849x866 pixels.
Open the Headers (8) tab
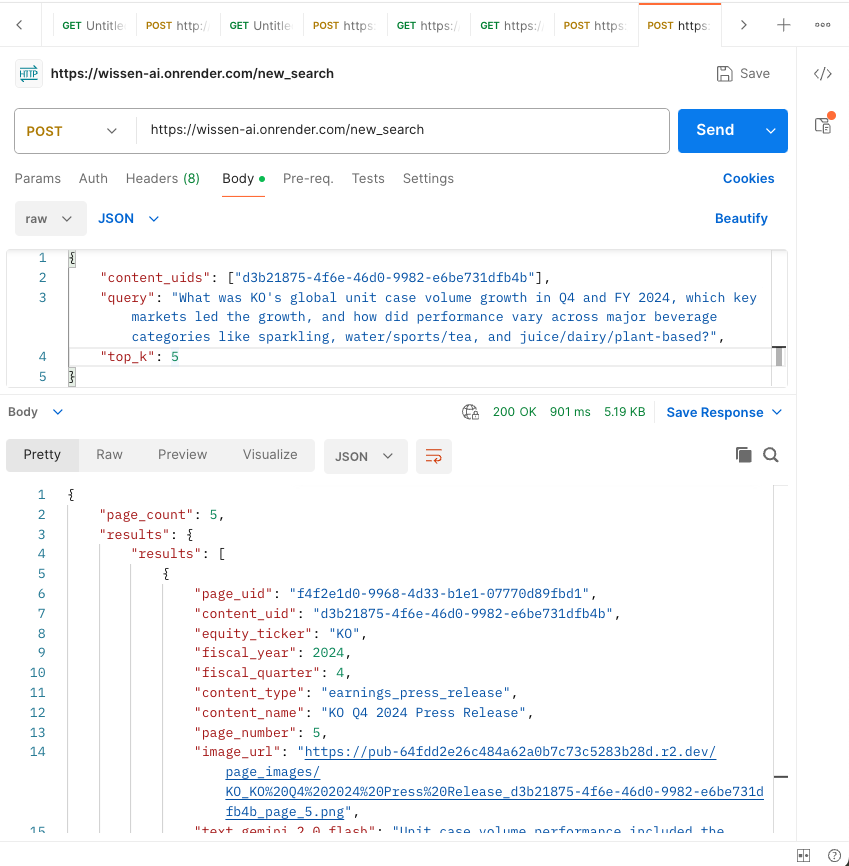coord(162,178)
